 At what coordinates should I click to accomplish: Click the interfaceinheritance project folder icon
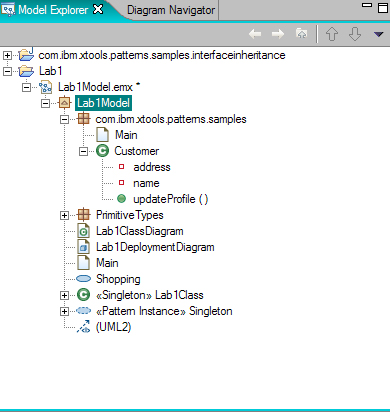tap(26, 54)
